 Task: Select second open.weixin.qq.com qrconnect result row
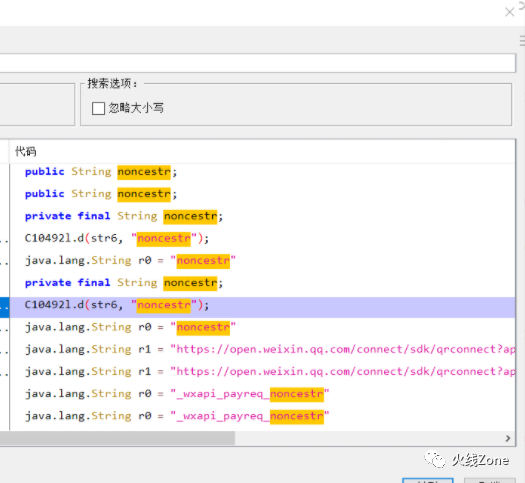click(x=262, y=372)
